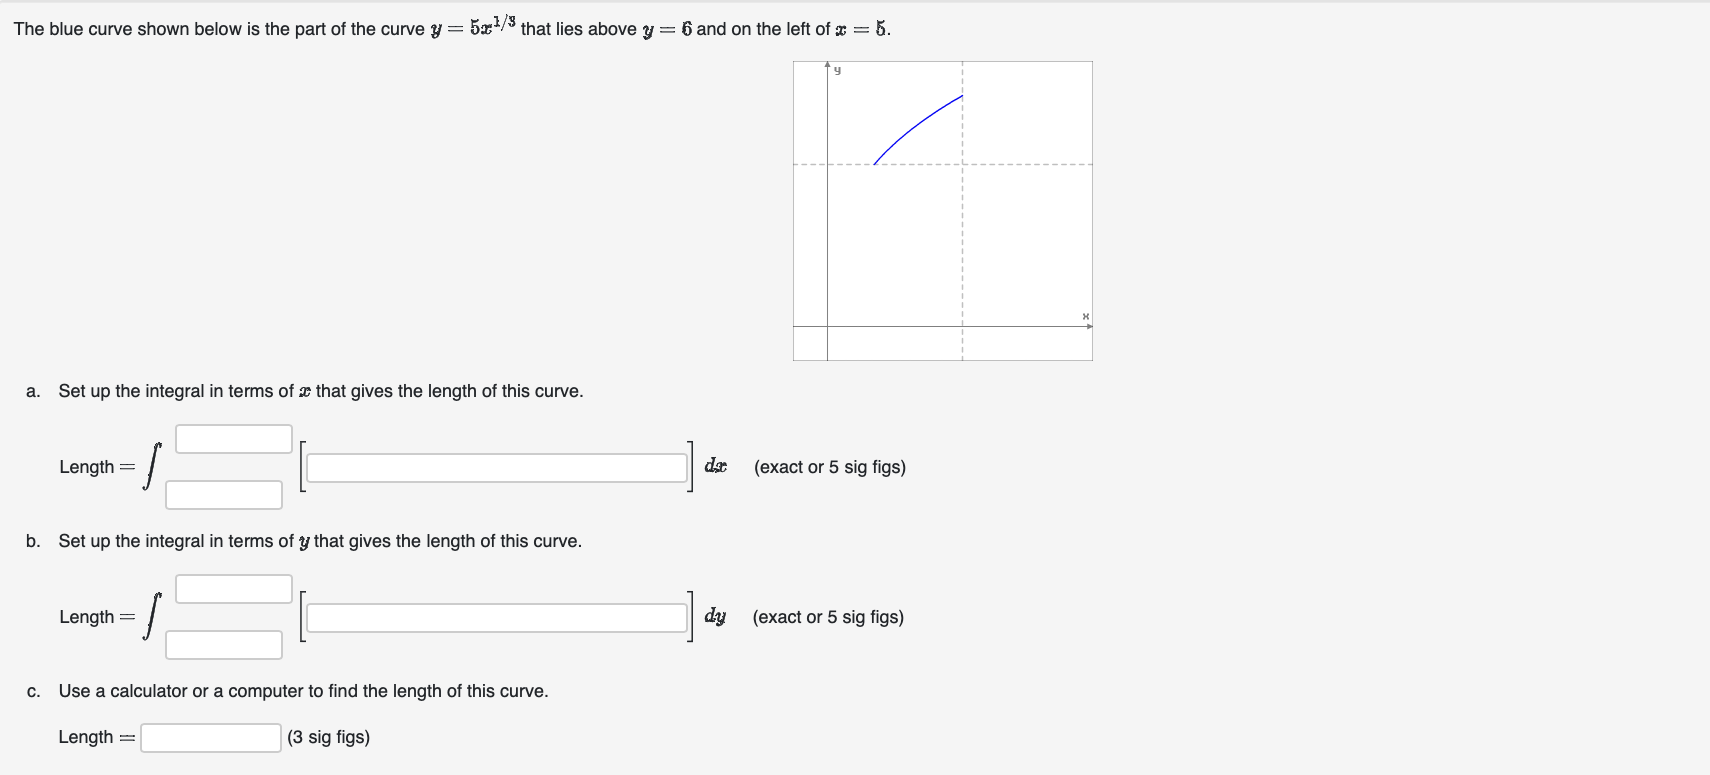Click the dx symbol after the bracket
This screenshot has width=1710, height=775.
(714, 466)
